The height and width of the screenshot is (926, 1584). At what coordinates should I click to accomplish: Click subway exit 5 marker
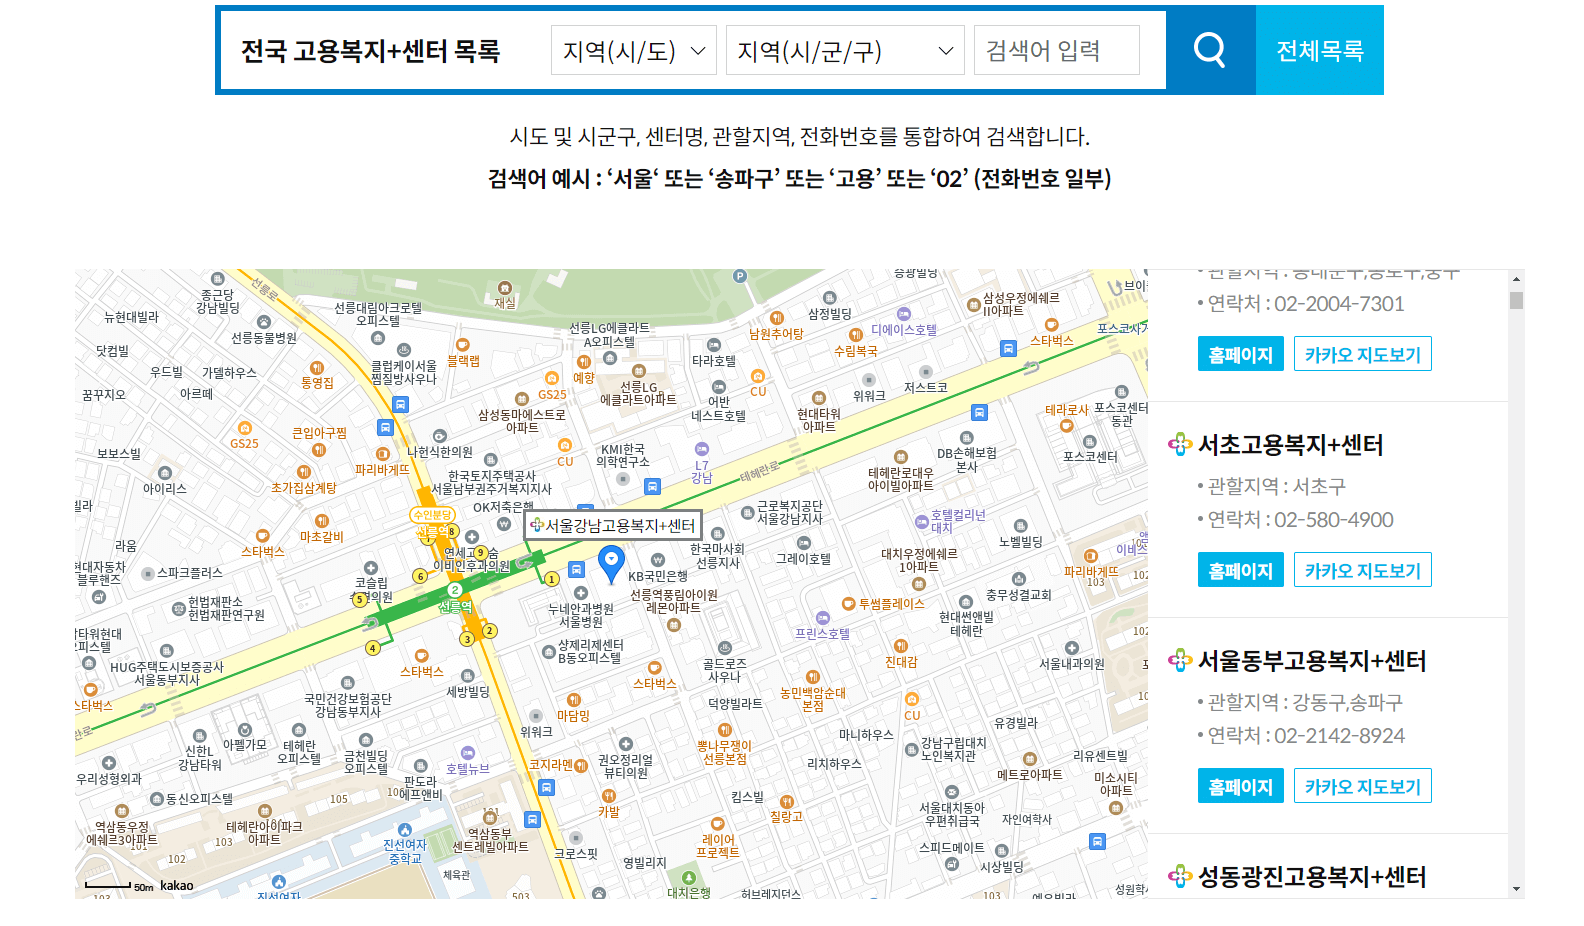point(359,600)
